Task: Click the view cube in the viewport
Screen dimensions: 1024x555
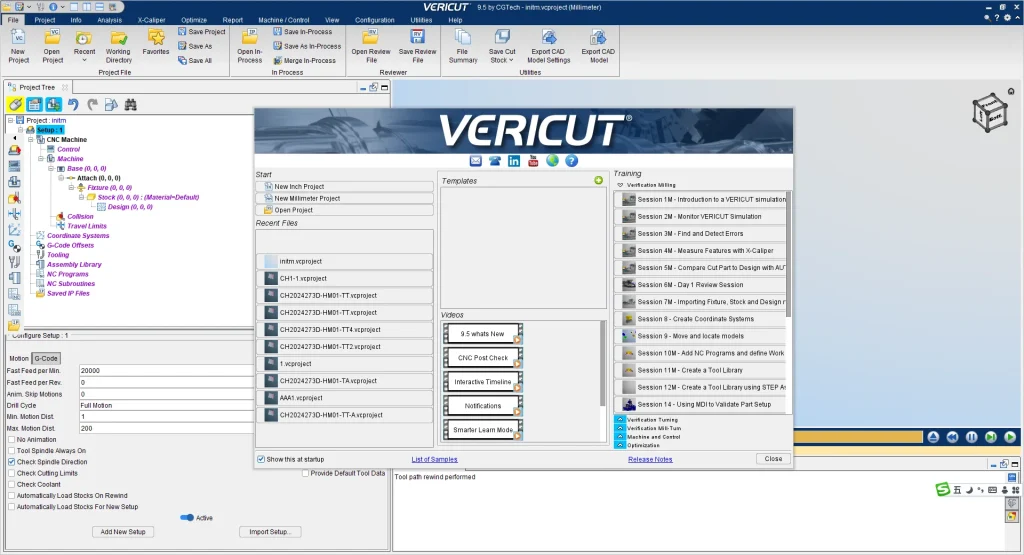Action: point(989,113)
